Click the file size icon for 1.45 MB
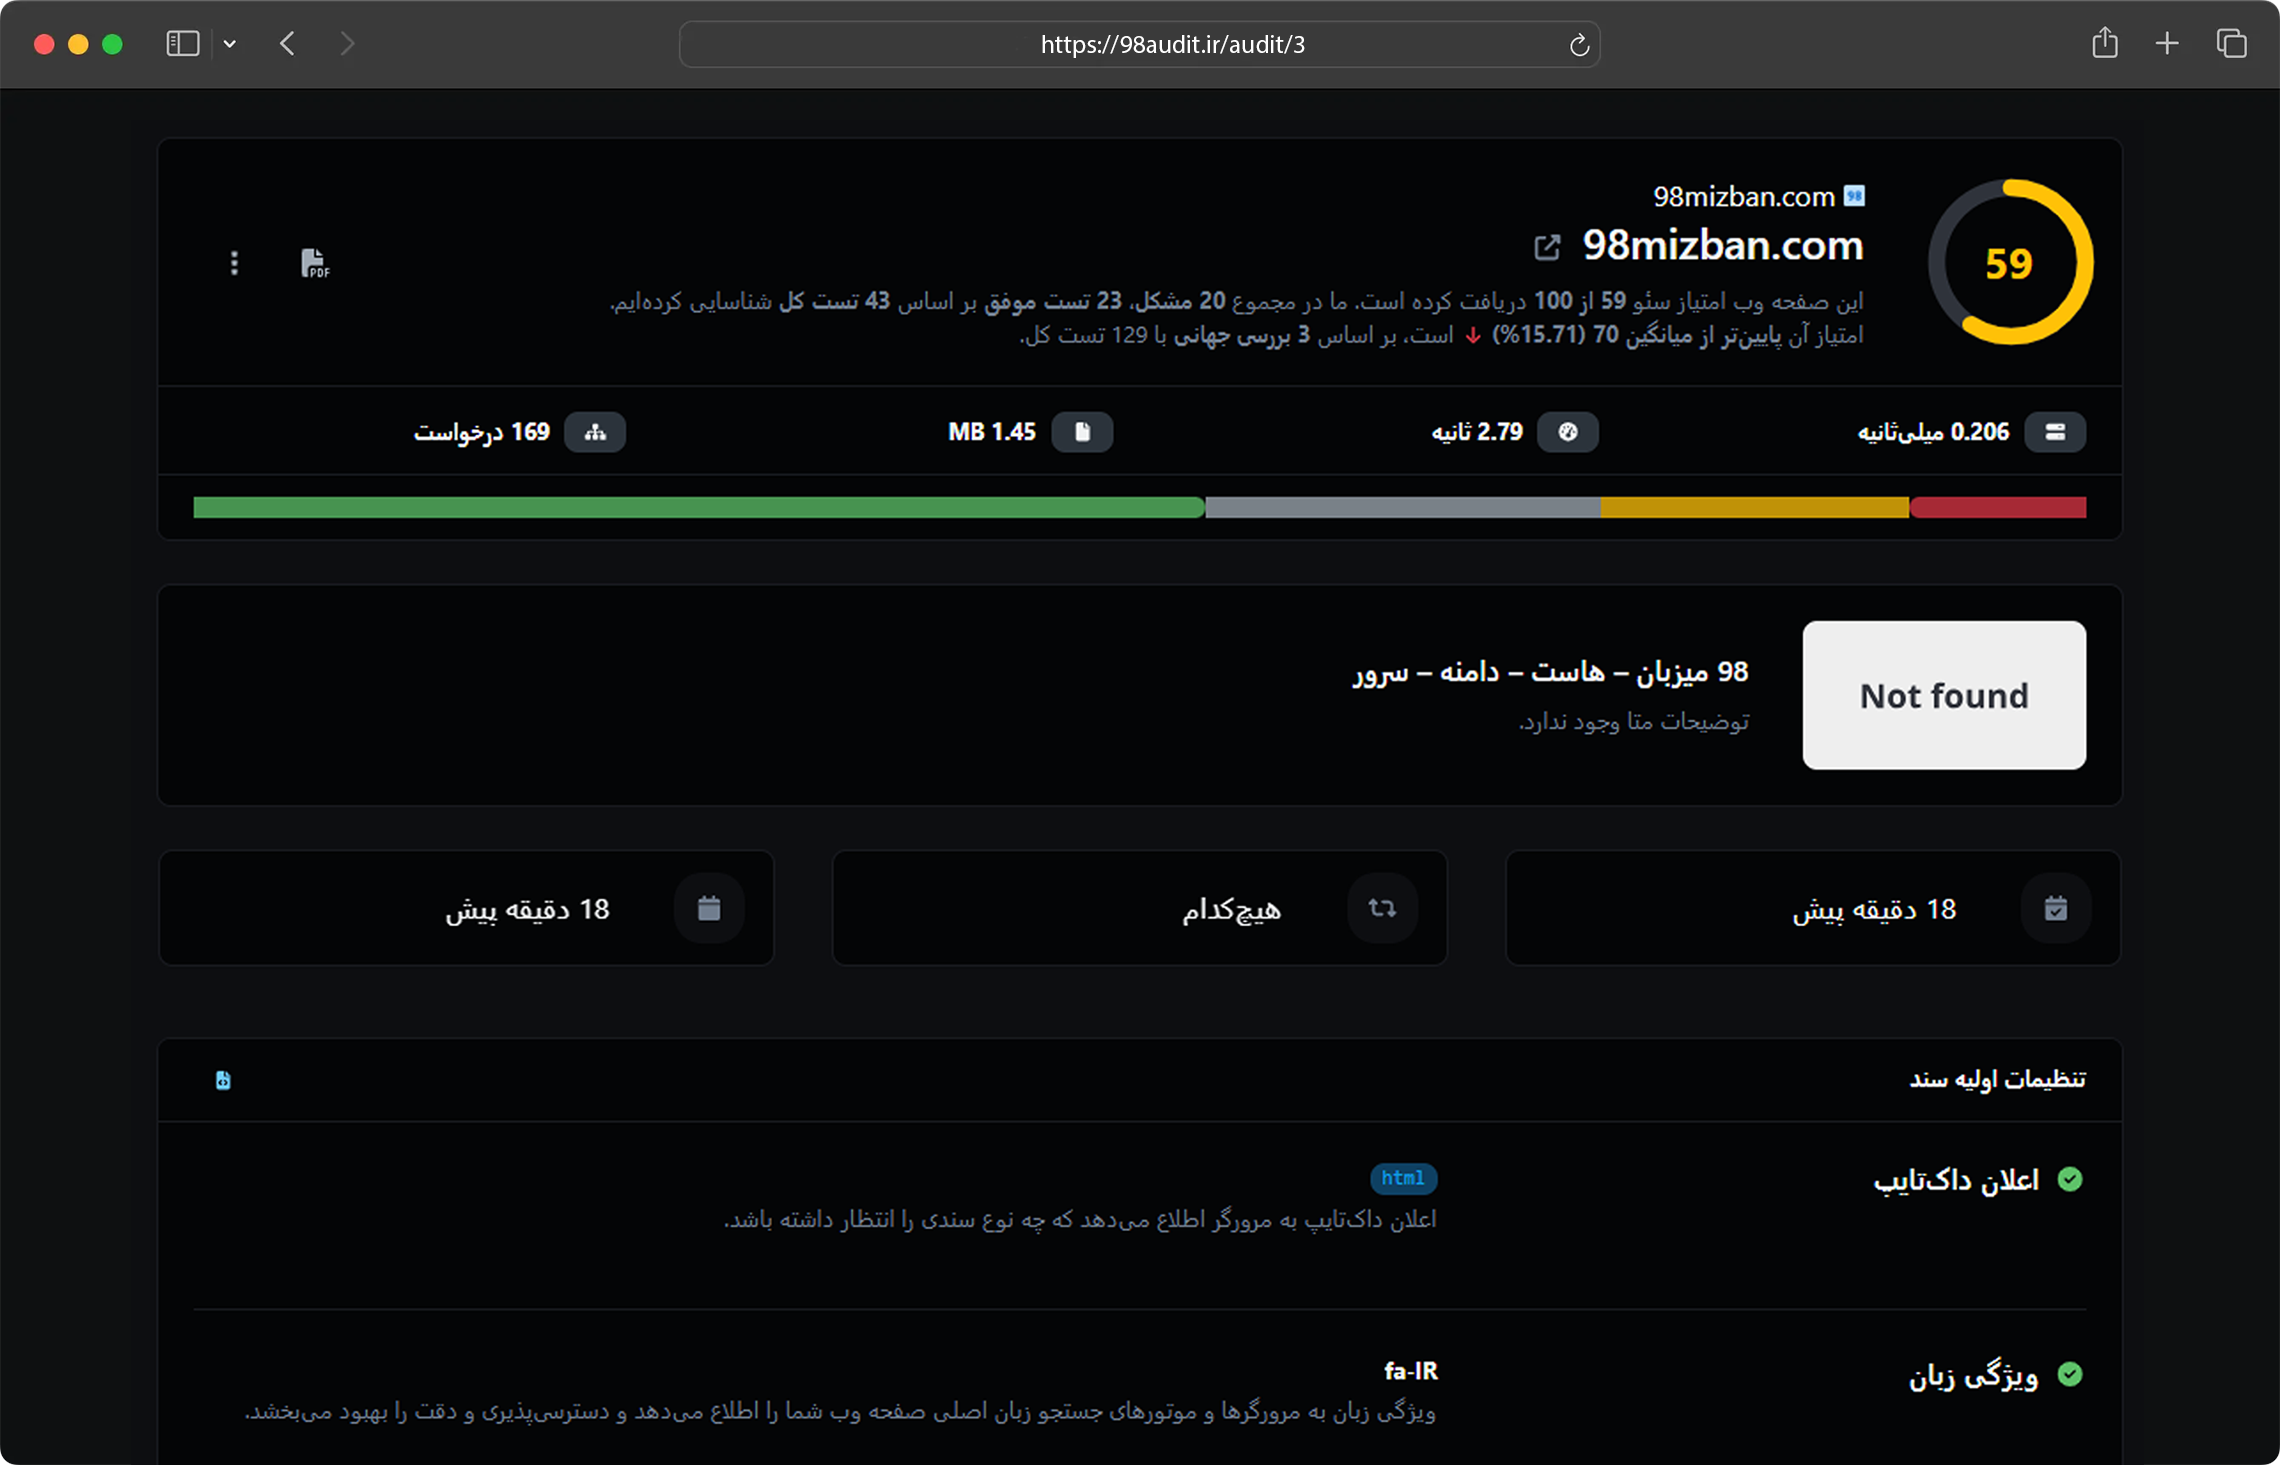Image resolution: width=2280 pixels, height=1465 pixels. click(x=1082, y=432)
